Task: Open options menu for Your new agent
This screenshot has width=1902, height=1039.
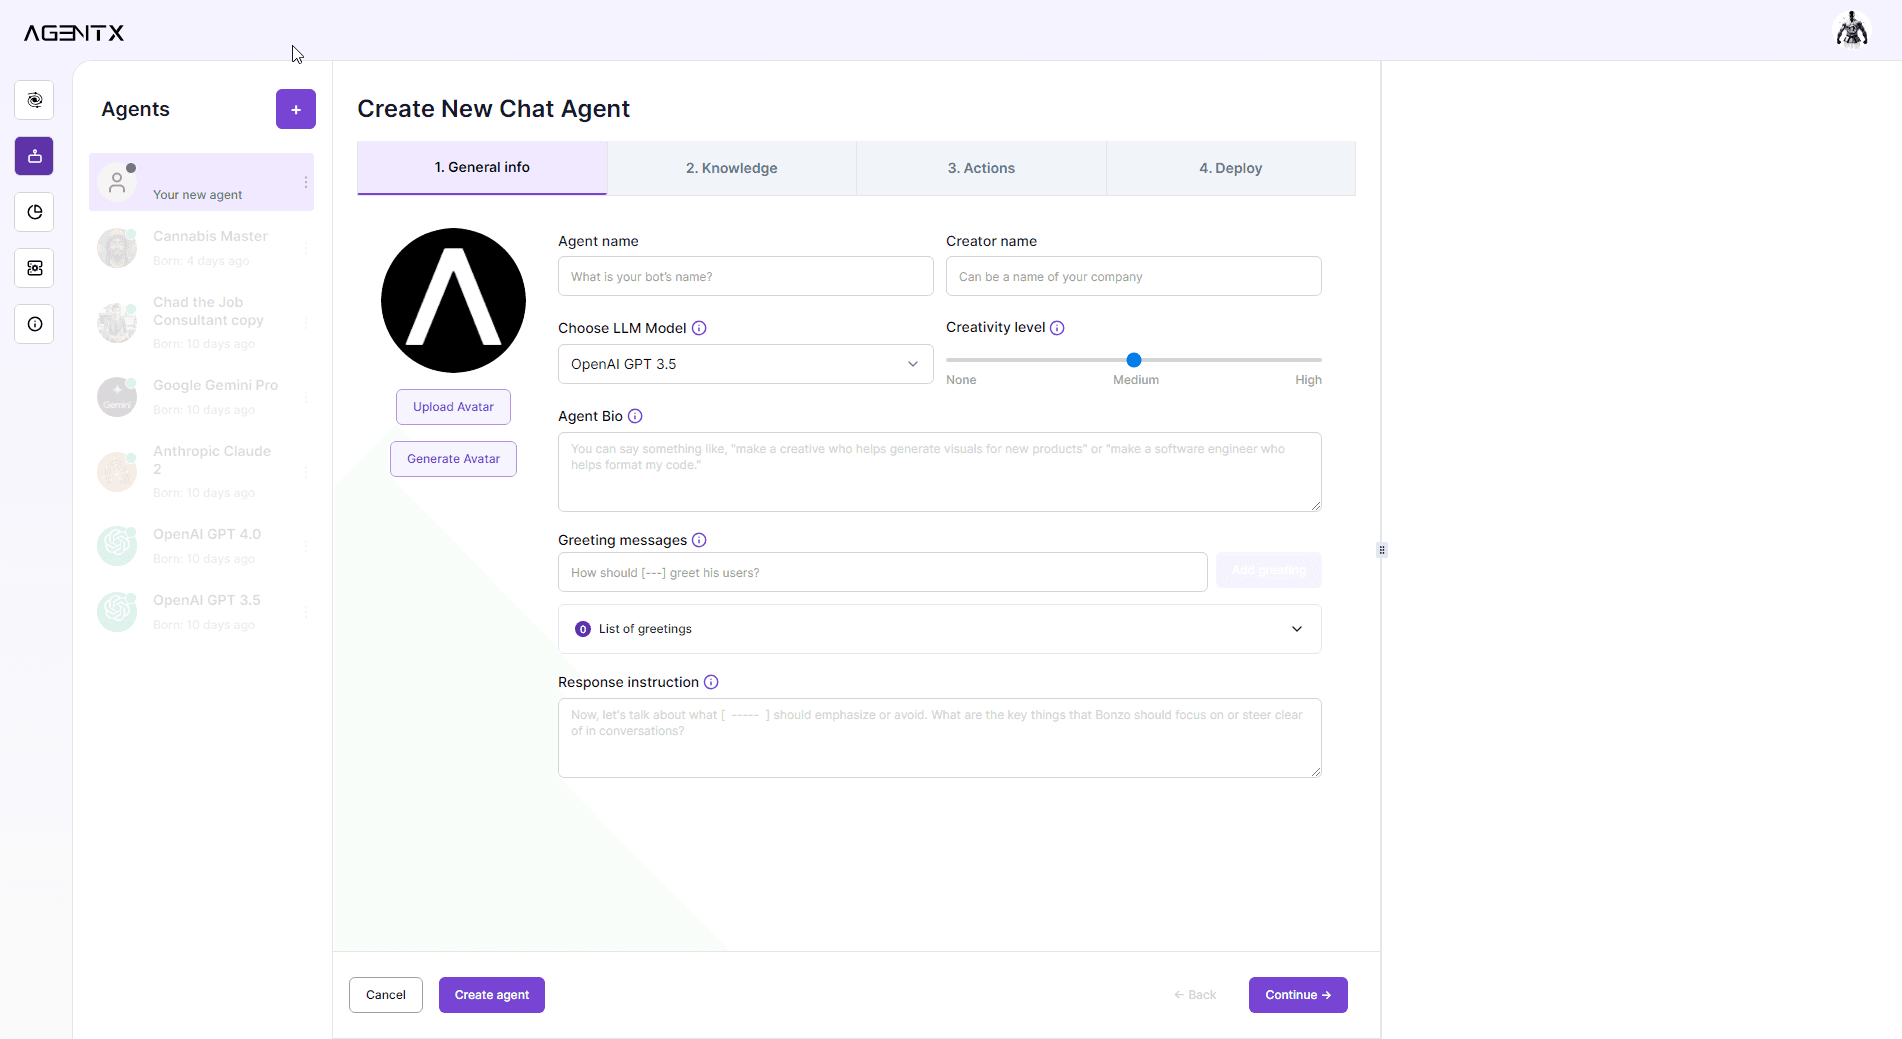Action: pyautogui.click(x=306, y=182)
